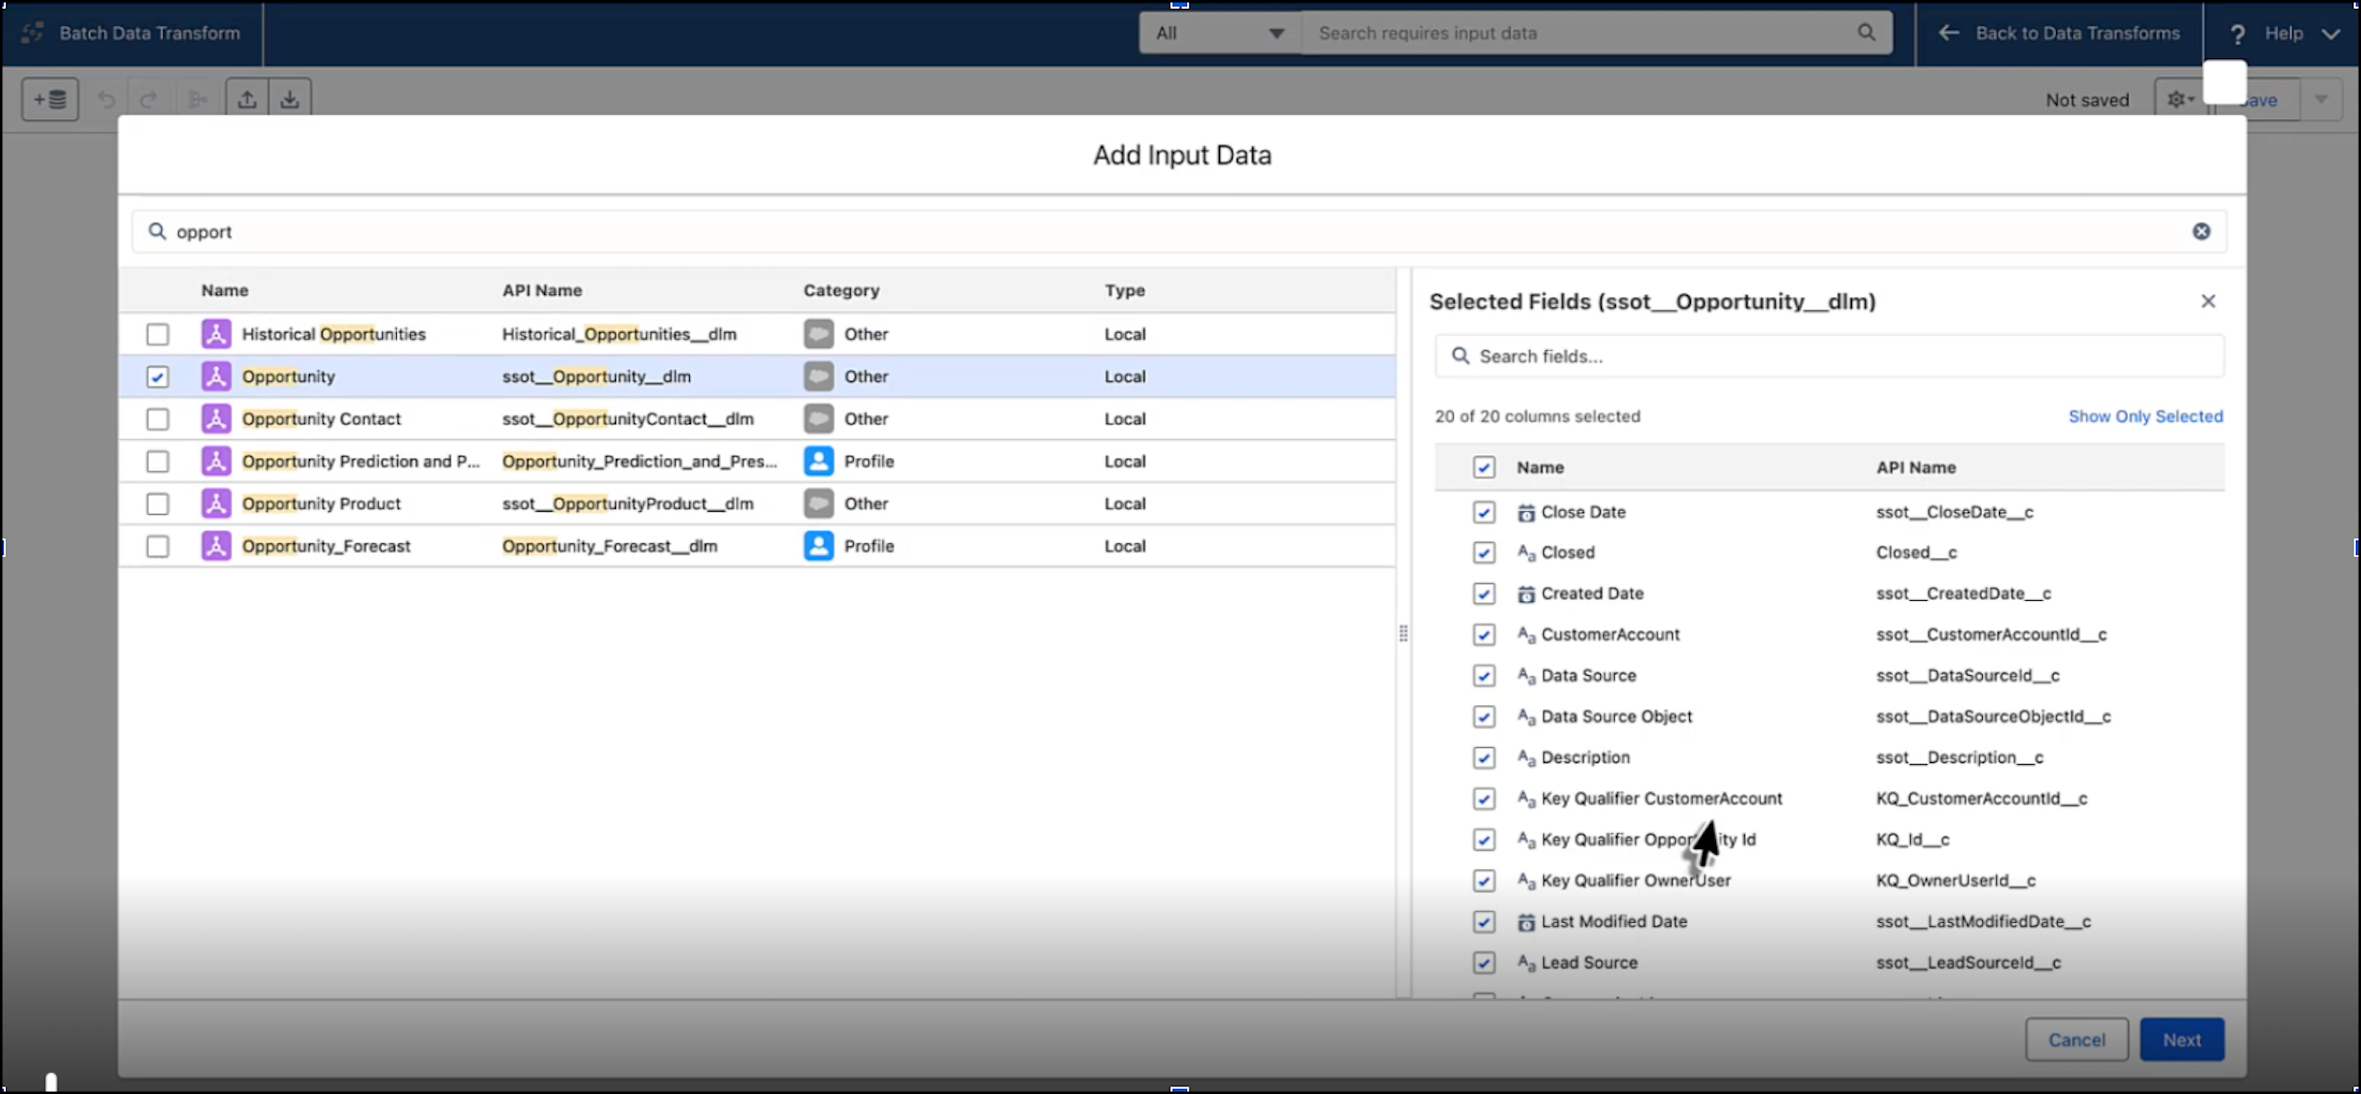Image resolution: width=2361 pixels, height=1094 pixels.
Task: Click the Historical Opportunities object icon
Action: [x=216, y=334]
